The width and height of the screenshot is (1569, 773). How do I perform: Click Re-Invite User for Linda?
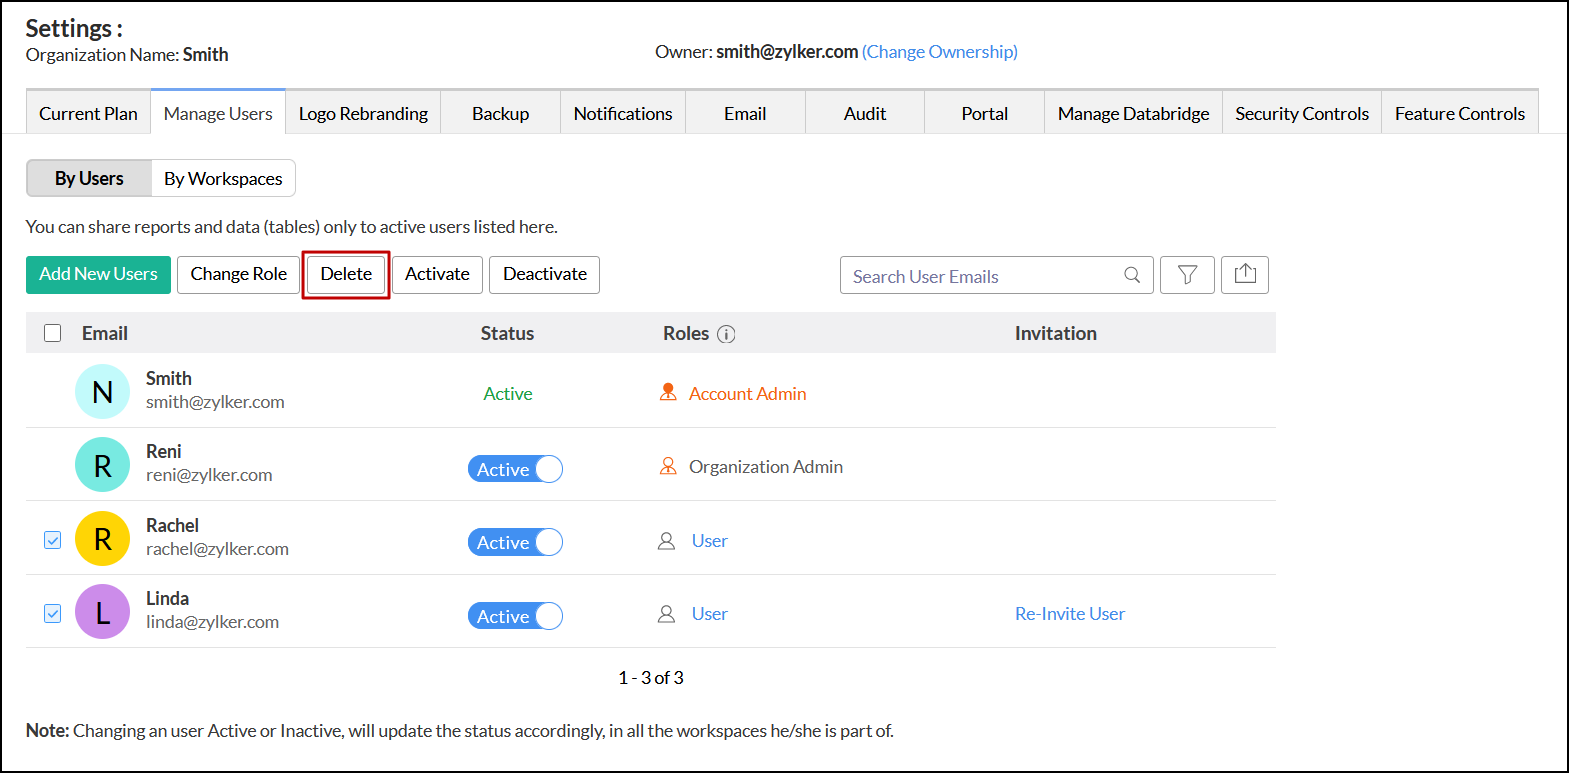point(1069,614)
